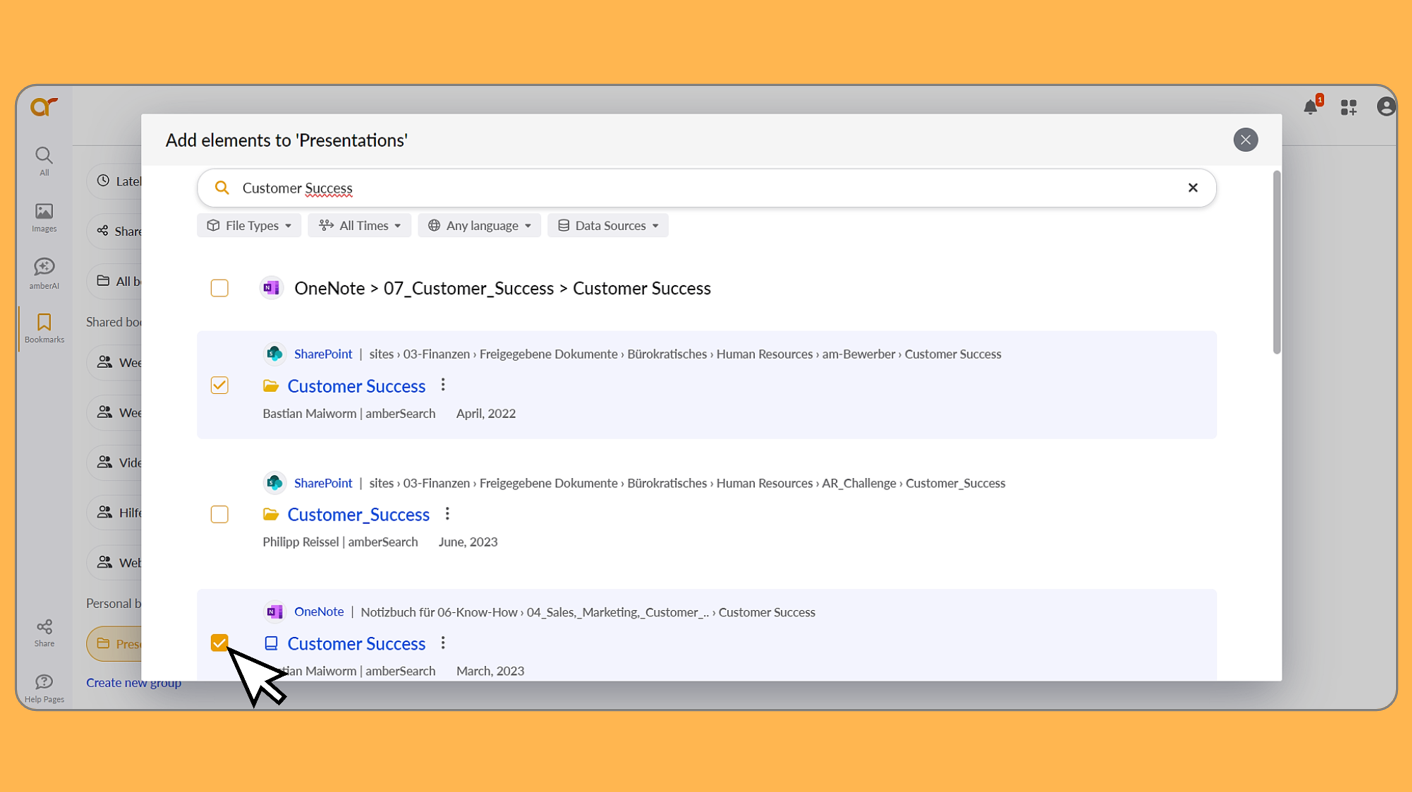1412x792 pixels.
Task: Select the Bookmarks sidebar icon
Action: [x=44, y=328]
